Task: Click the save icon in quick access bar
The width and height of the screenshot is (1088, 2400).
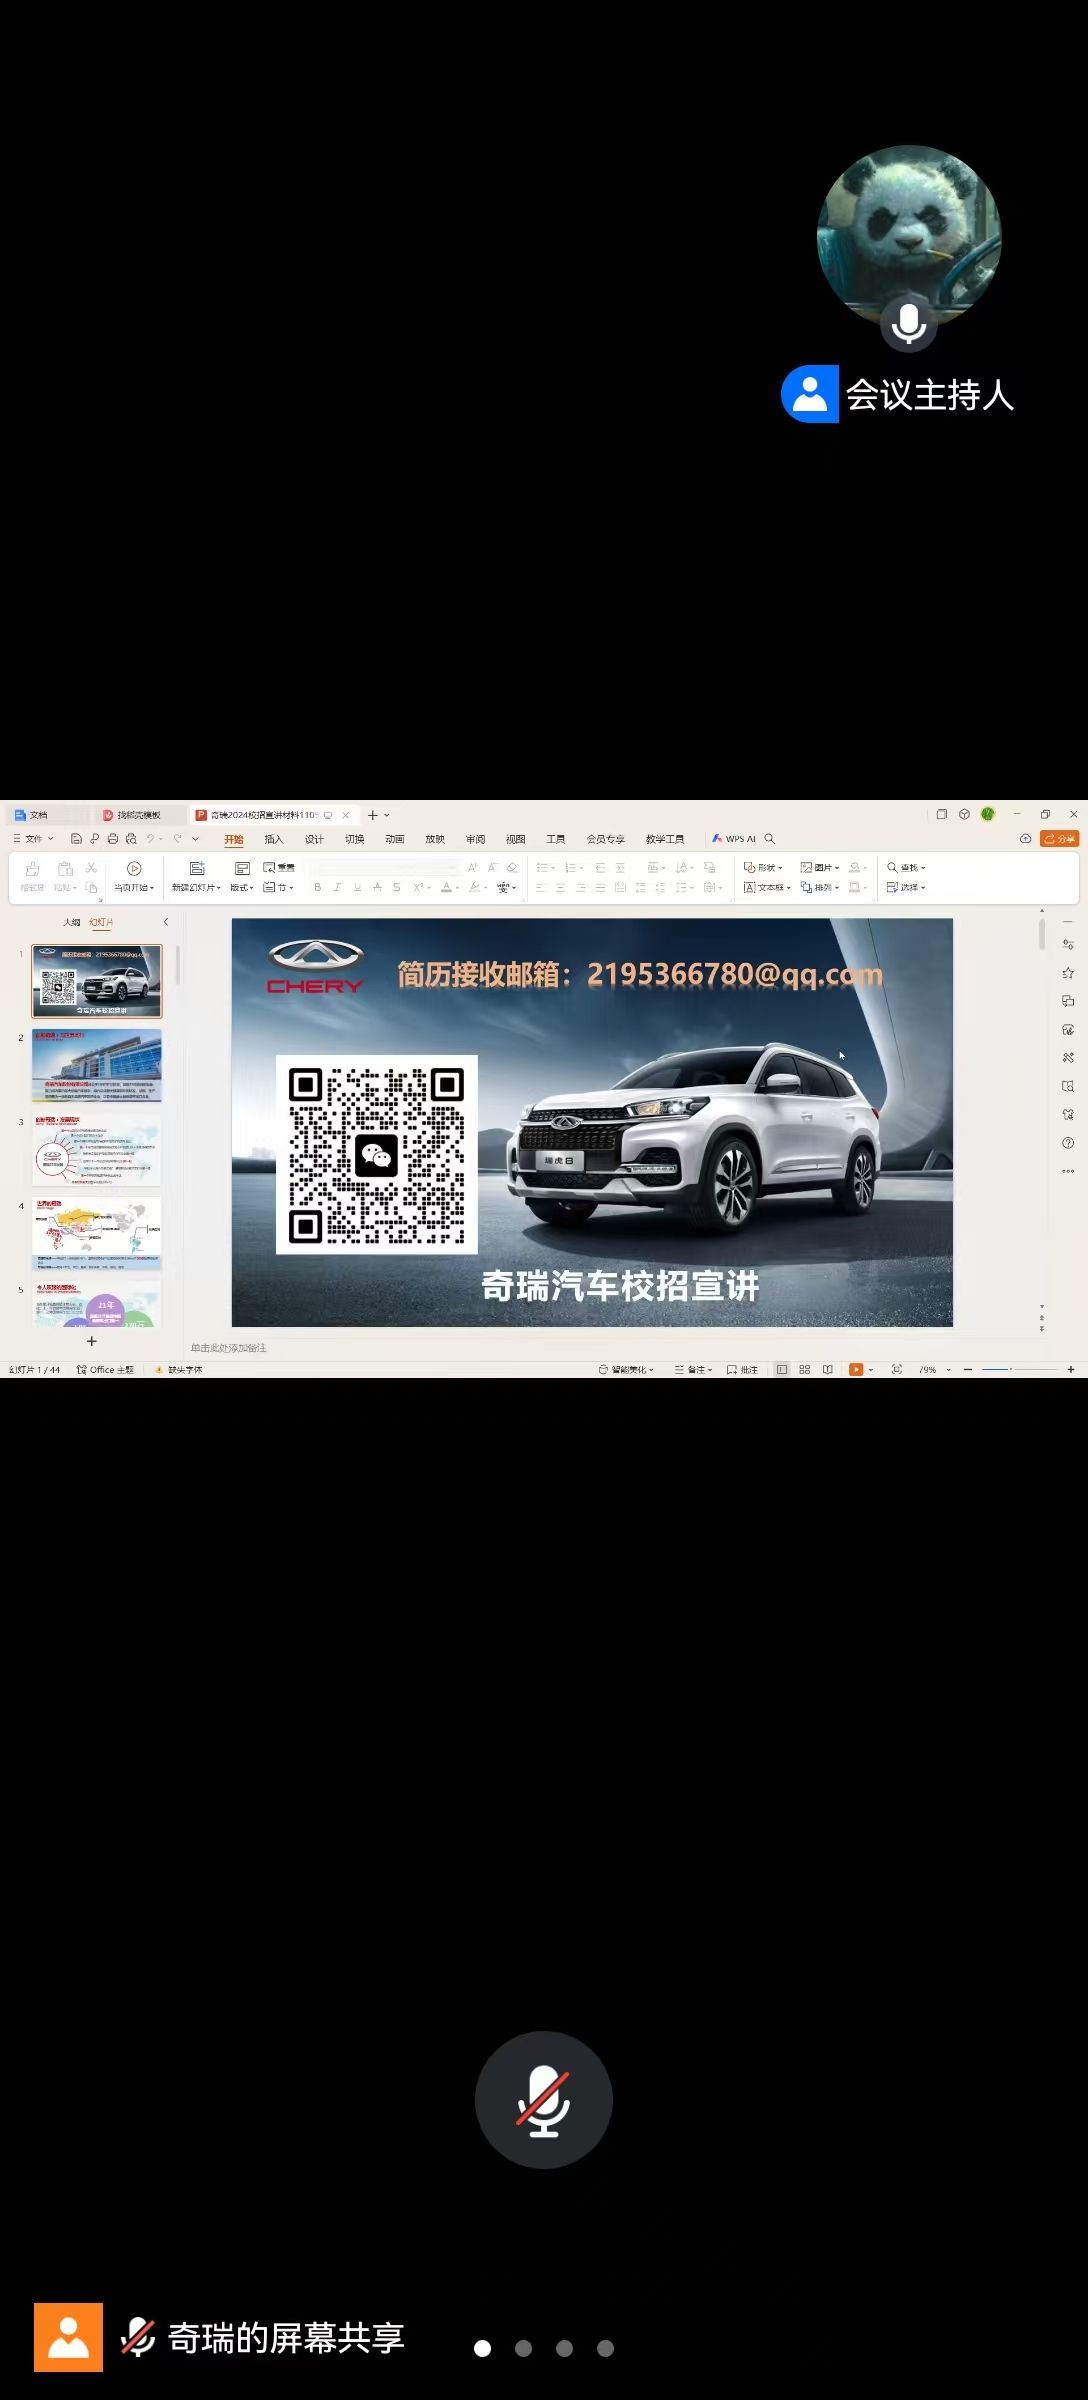Action: (76, 839)
